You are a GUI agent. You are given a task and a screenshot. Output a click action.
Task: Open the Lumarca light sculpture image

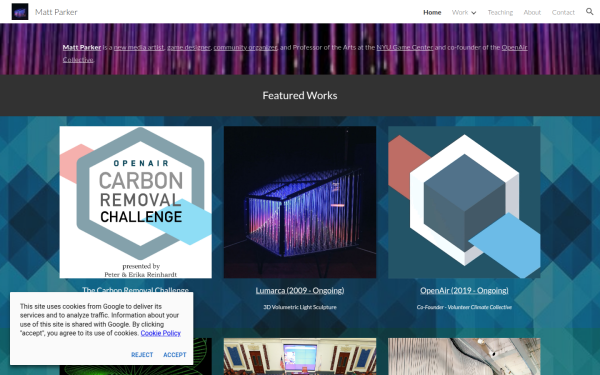[x=300, y=202]
